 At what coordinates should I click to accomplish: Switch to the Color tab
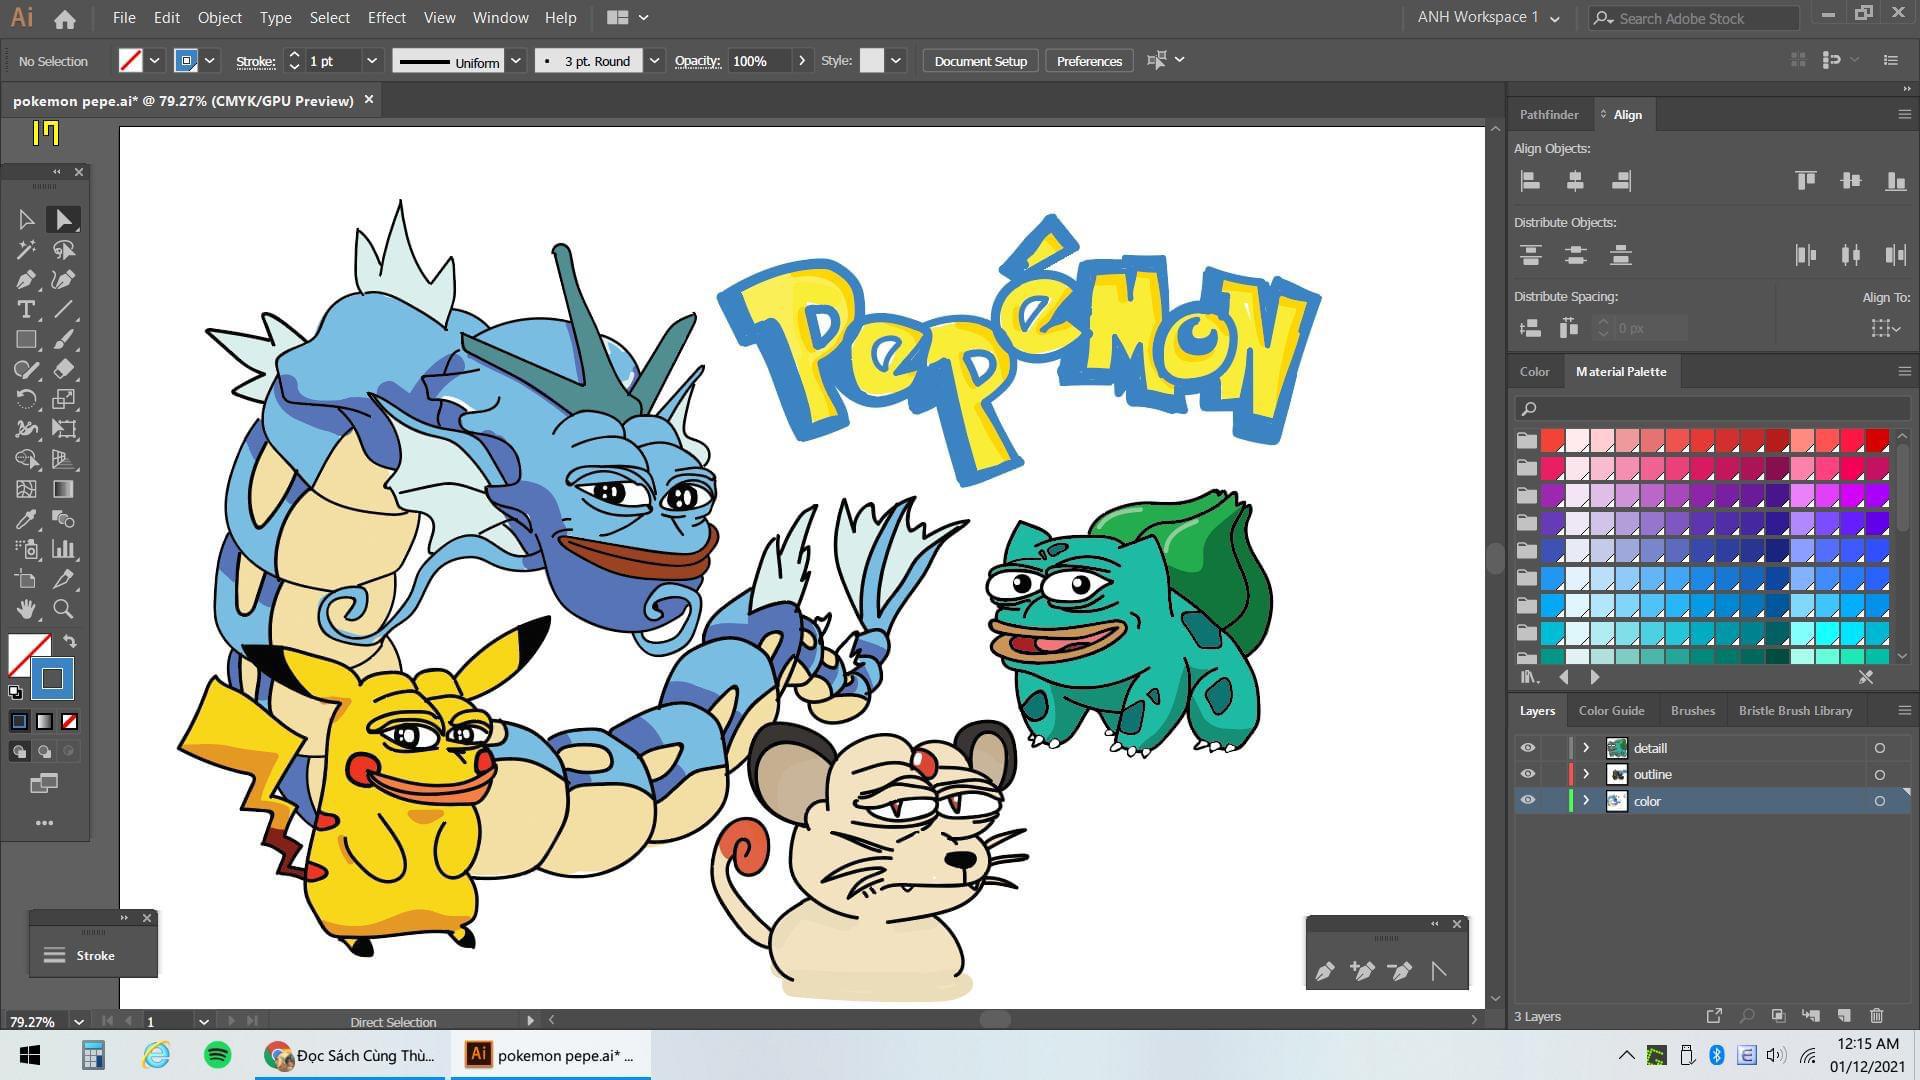click(x=1534, y=372)
